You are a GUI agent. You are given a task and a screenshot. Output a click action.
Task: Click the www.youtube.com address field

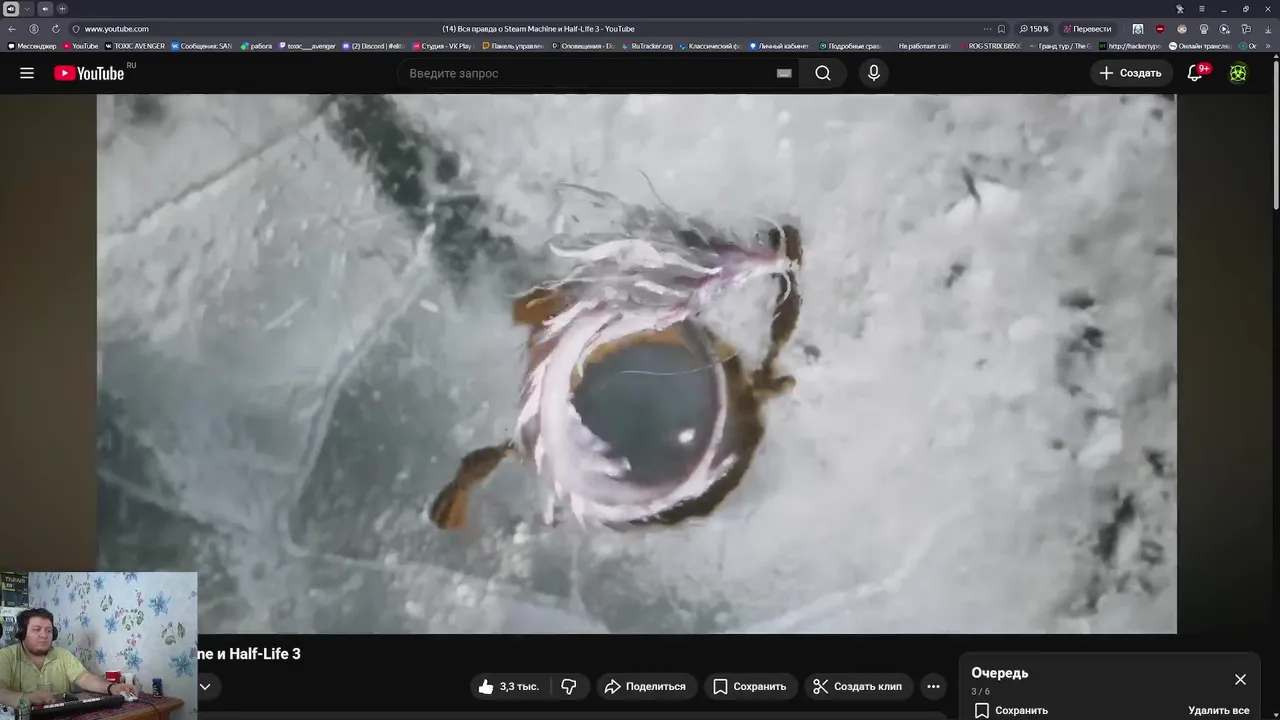click(x=117, y=29)
